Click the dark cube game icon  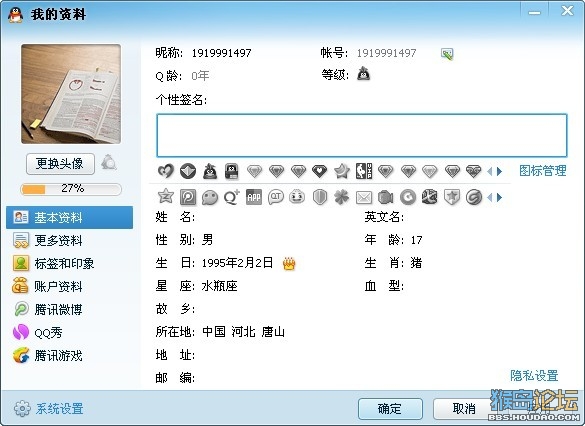pyautogui.click(x=429, y=197)
